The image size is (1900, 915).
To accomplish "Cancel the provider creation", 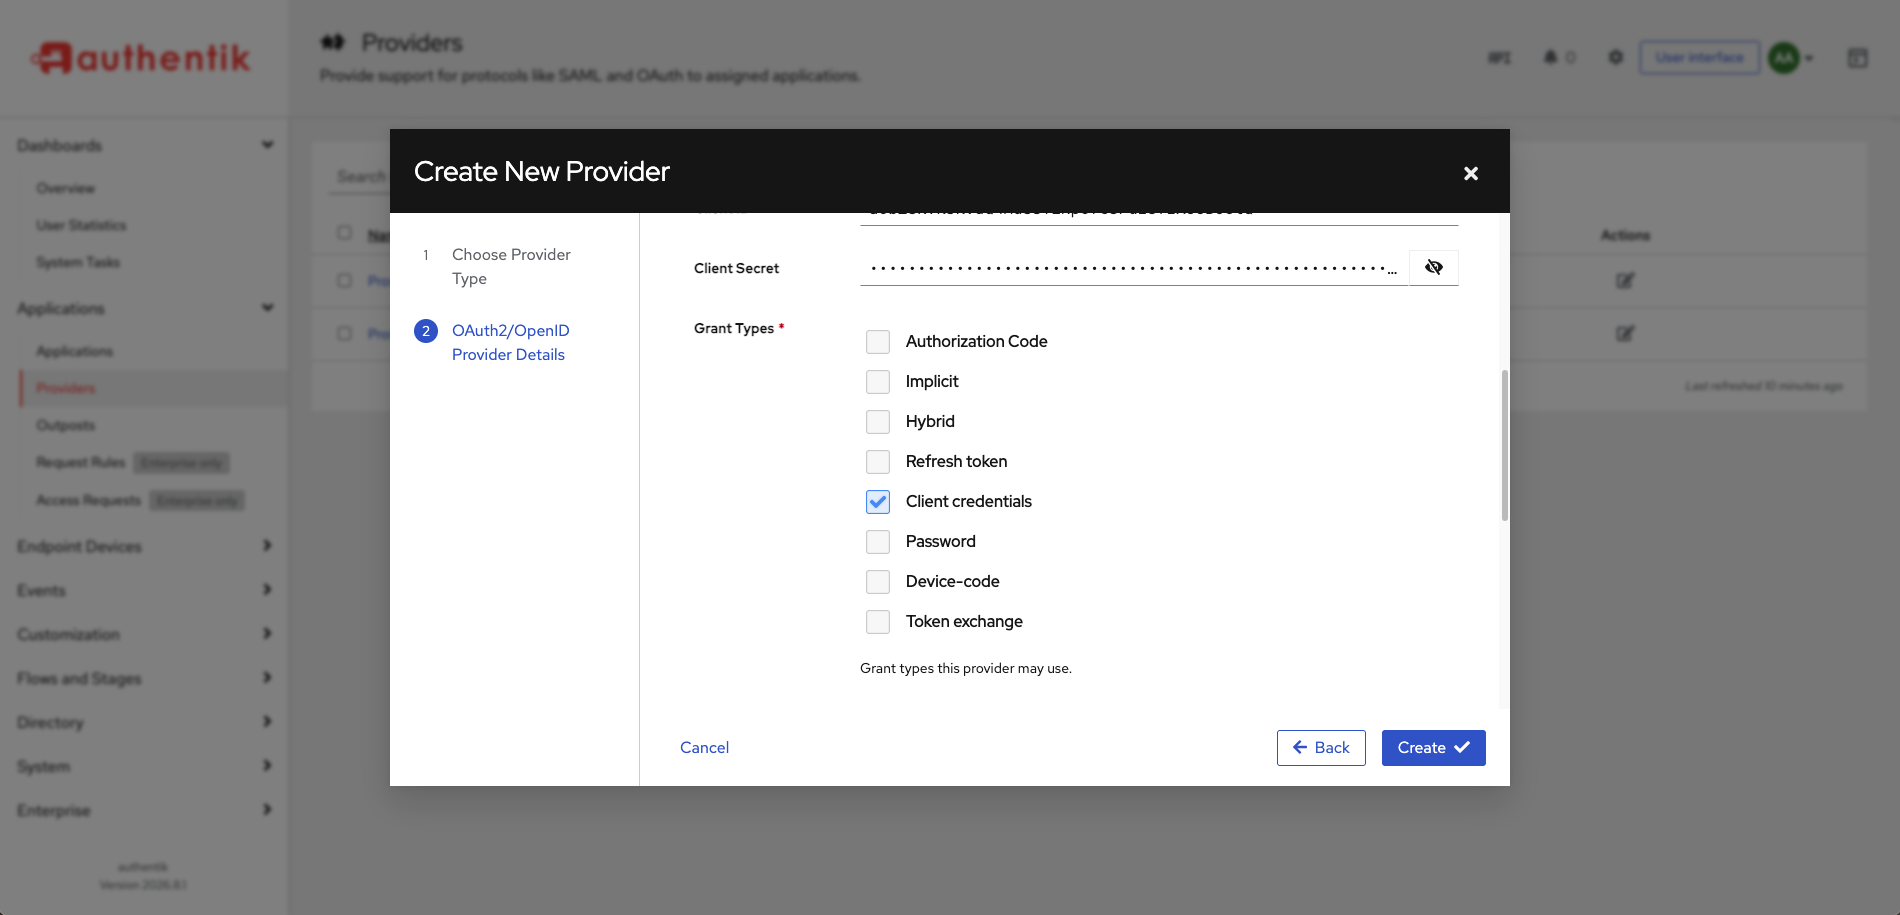I will (704, 748).
